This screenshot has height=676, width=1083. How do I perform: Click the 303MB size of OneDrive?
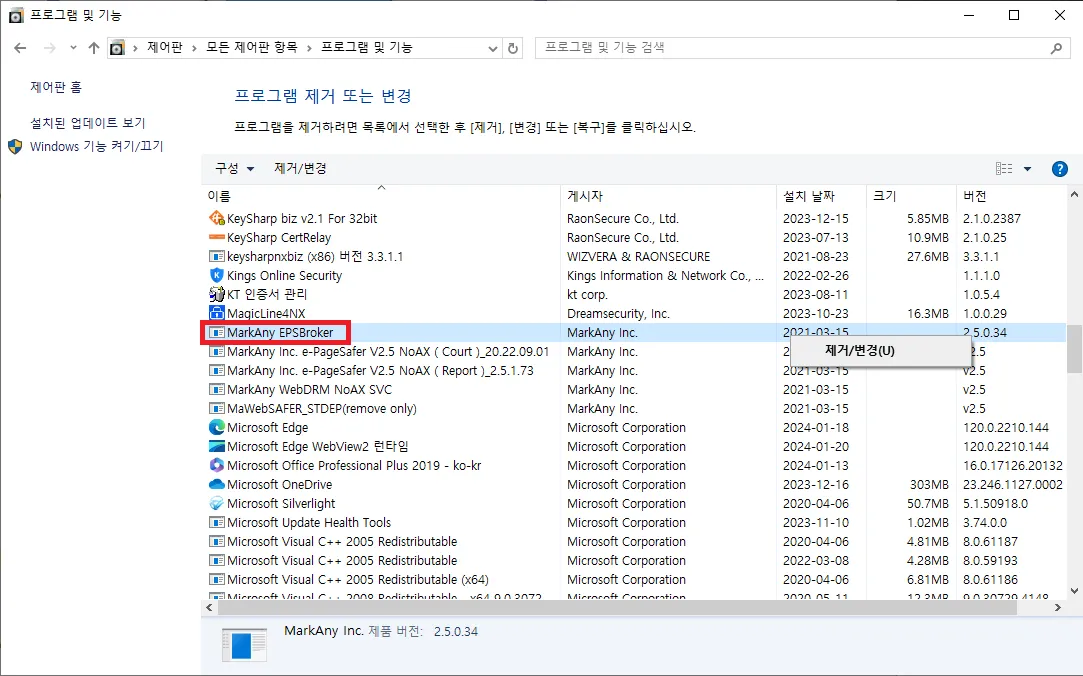(929, 485)
